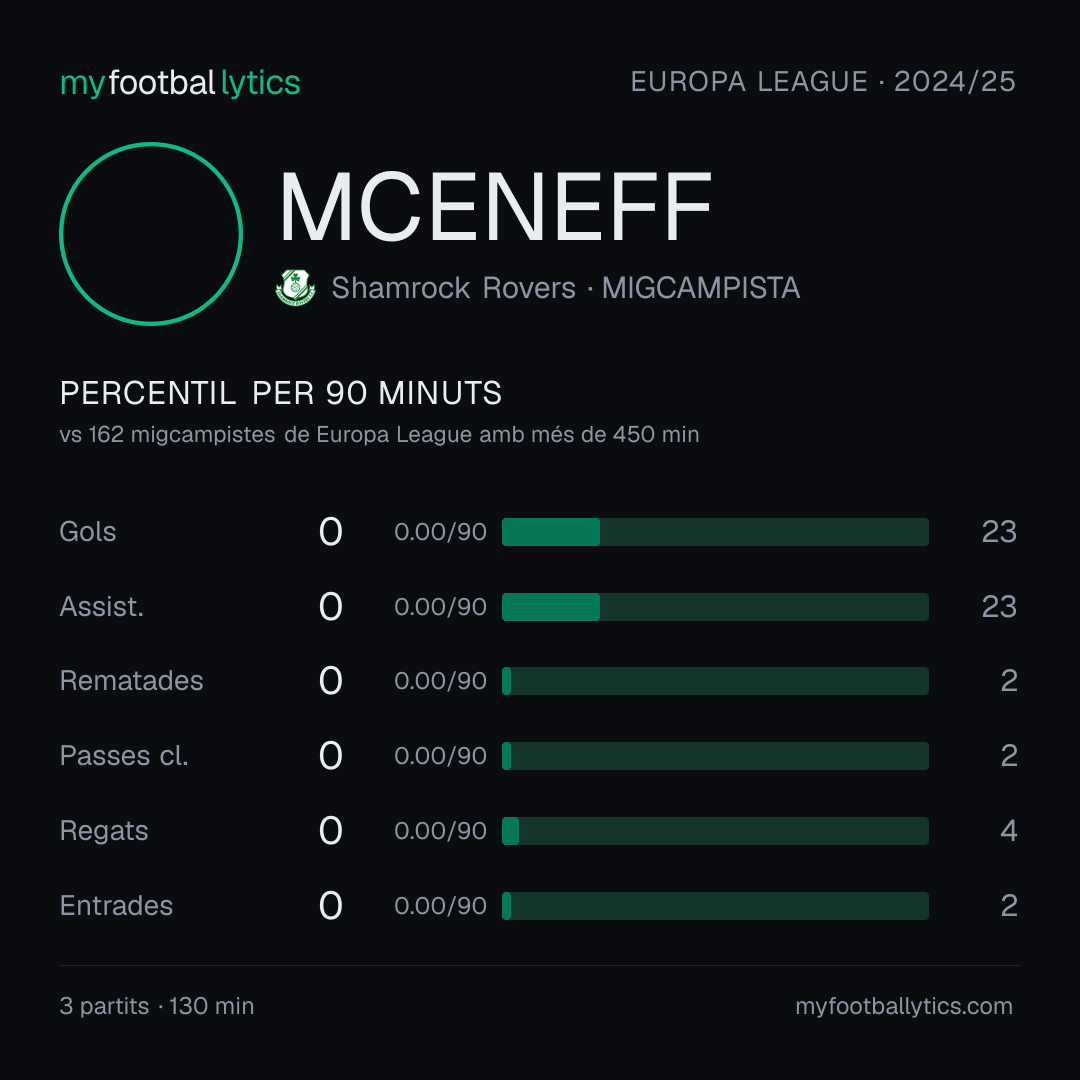Click the myfootballytics logo

pos(180,83)
